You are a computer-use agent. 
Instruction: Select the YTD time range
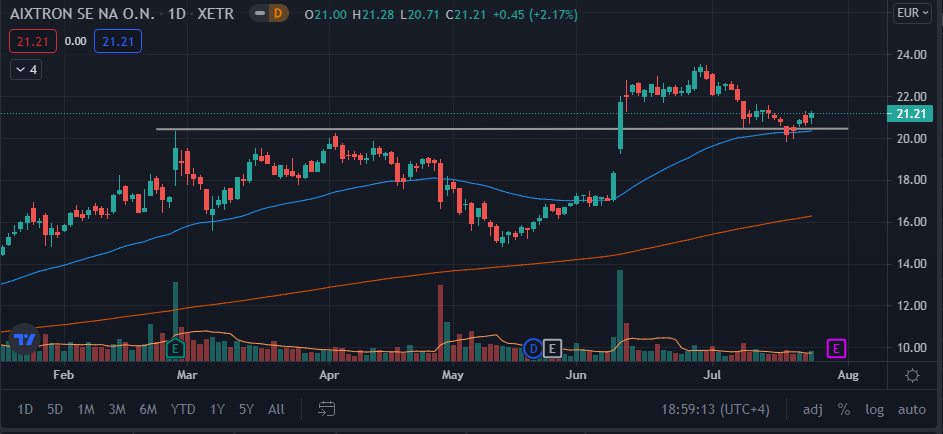pyautogui.click(x=183, y=409)
